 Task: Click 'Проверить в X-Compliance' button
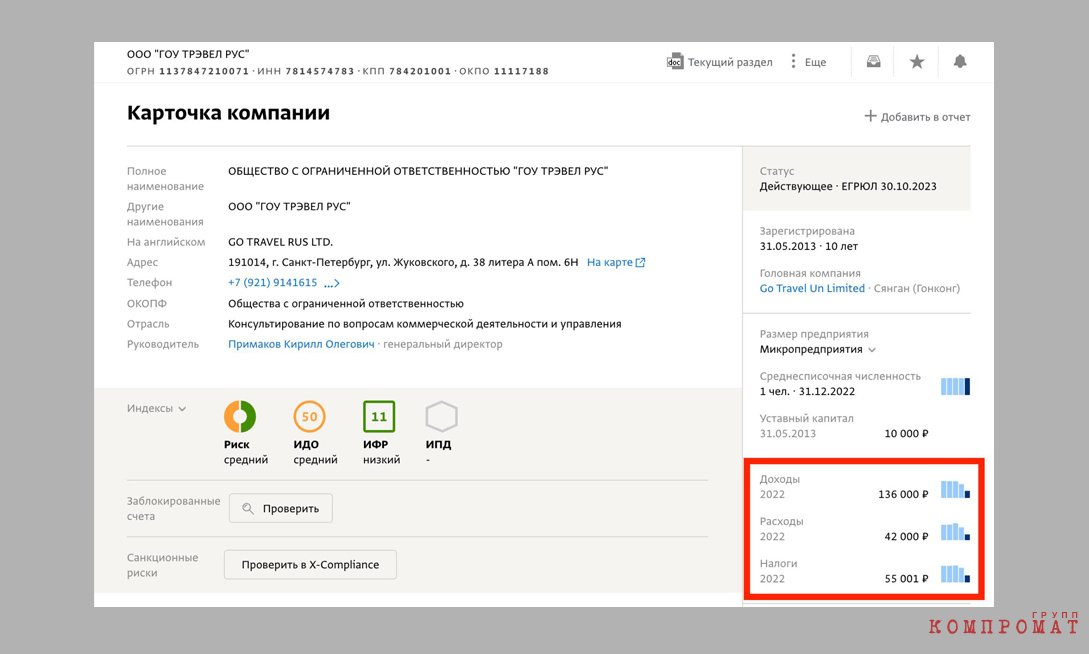[310, 564]
